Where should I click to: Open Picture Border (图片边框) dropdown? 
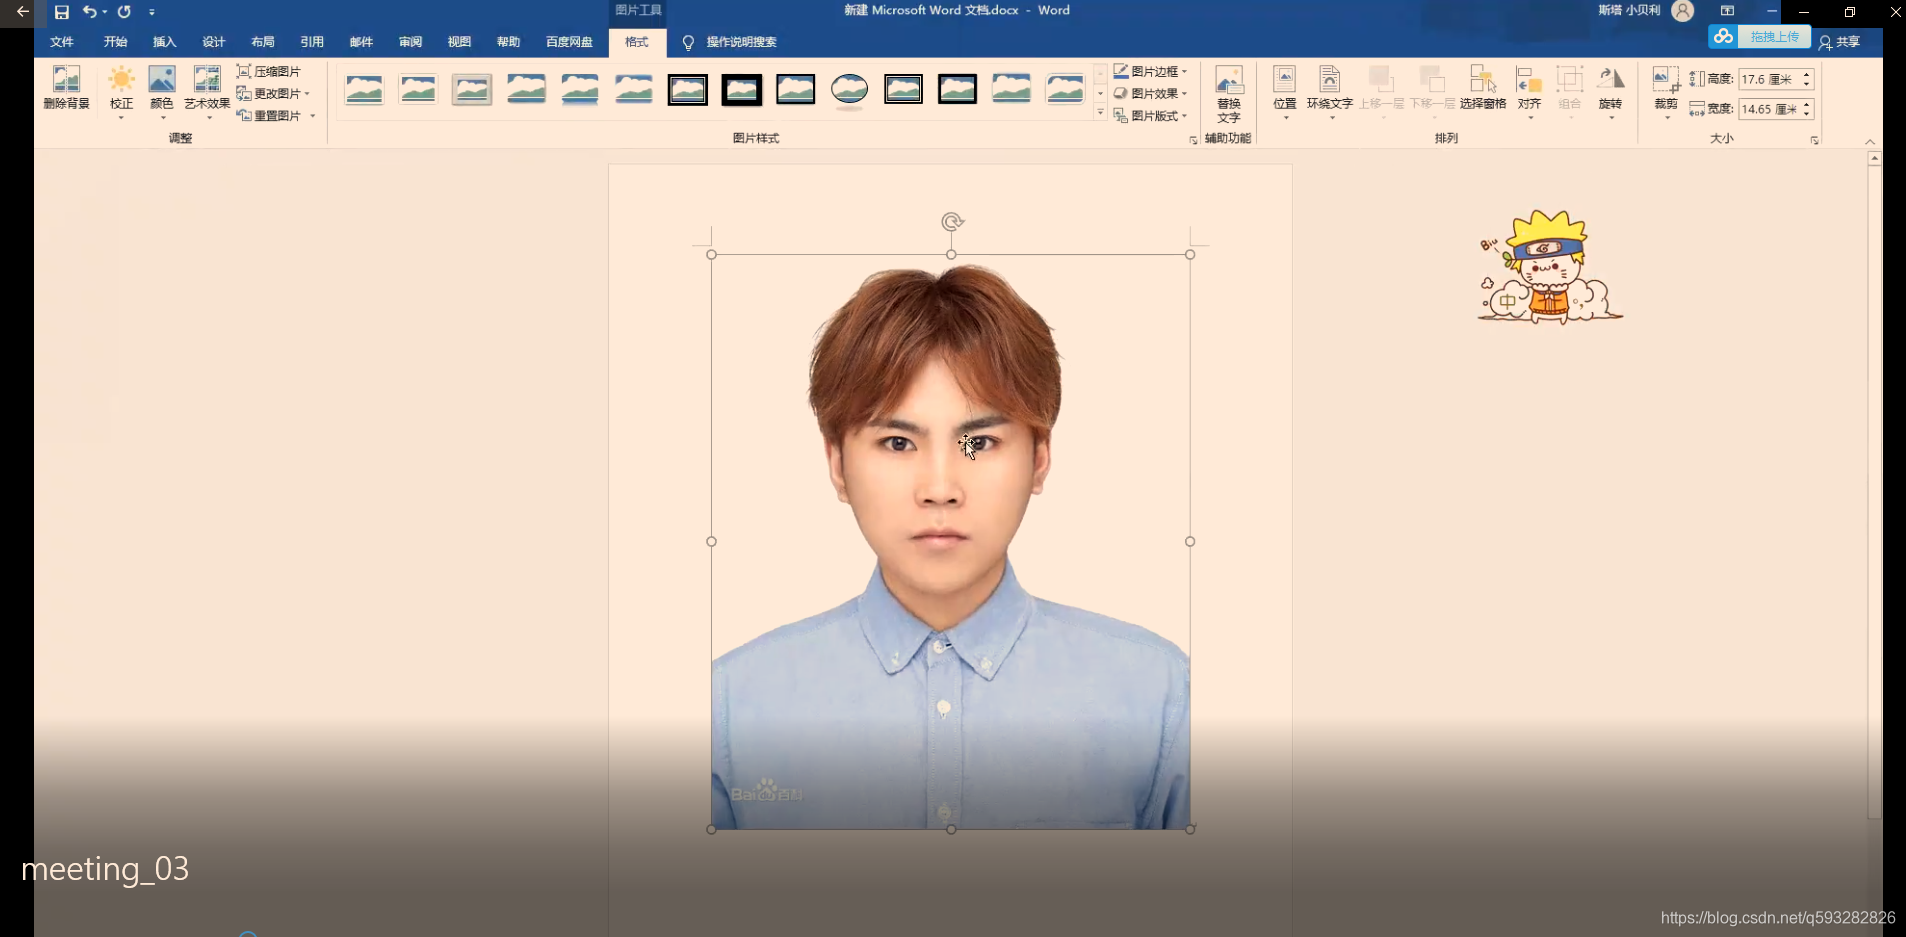coord(1150,71)
